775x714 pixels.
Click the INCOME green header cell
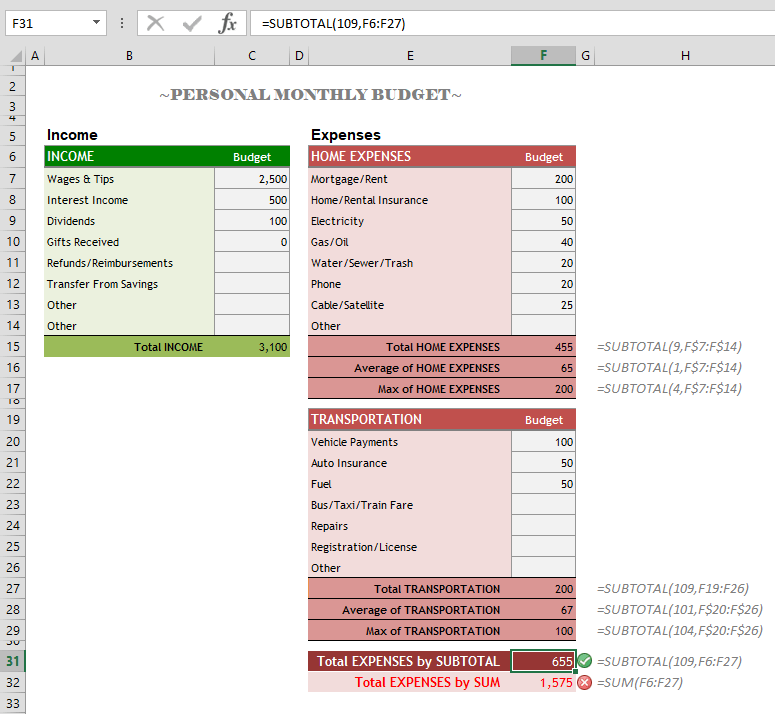[x=129, y=157]
